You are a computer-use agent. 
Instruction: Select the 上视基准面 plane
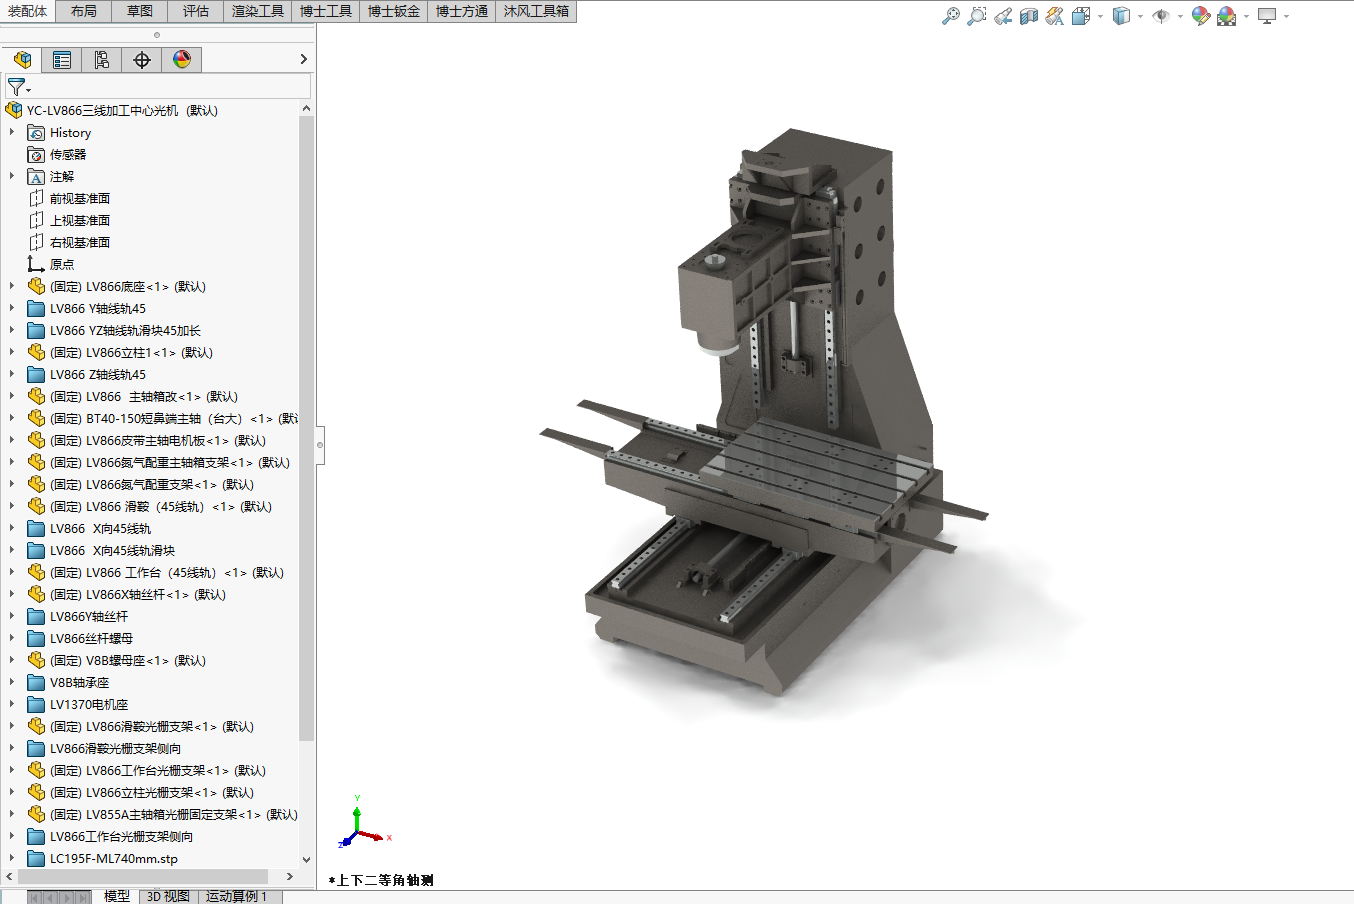coord(80,221)
